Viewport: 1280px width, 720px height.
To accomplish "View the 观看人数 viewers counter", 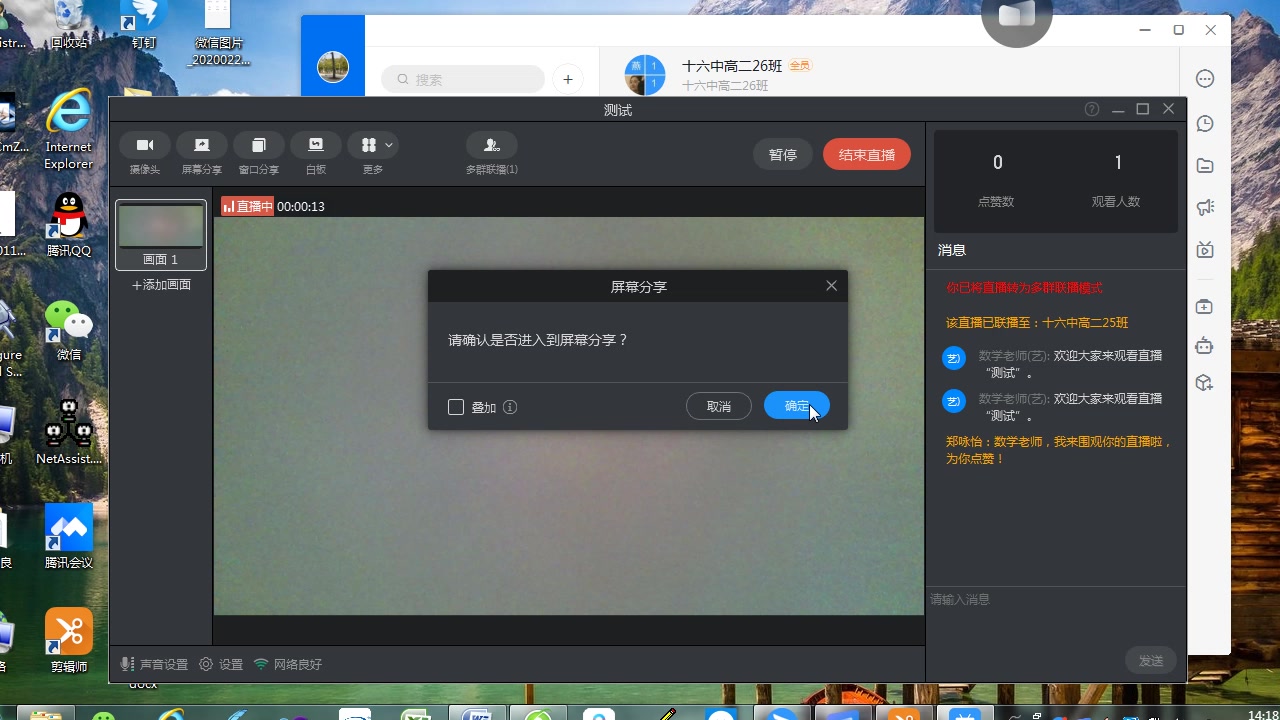I will tap(1116, 181).
